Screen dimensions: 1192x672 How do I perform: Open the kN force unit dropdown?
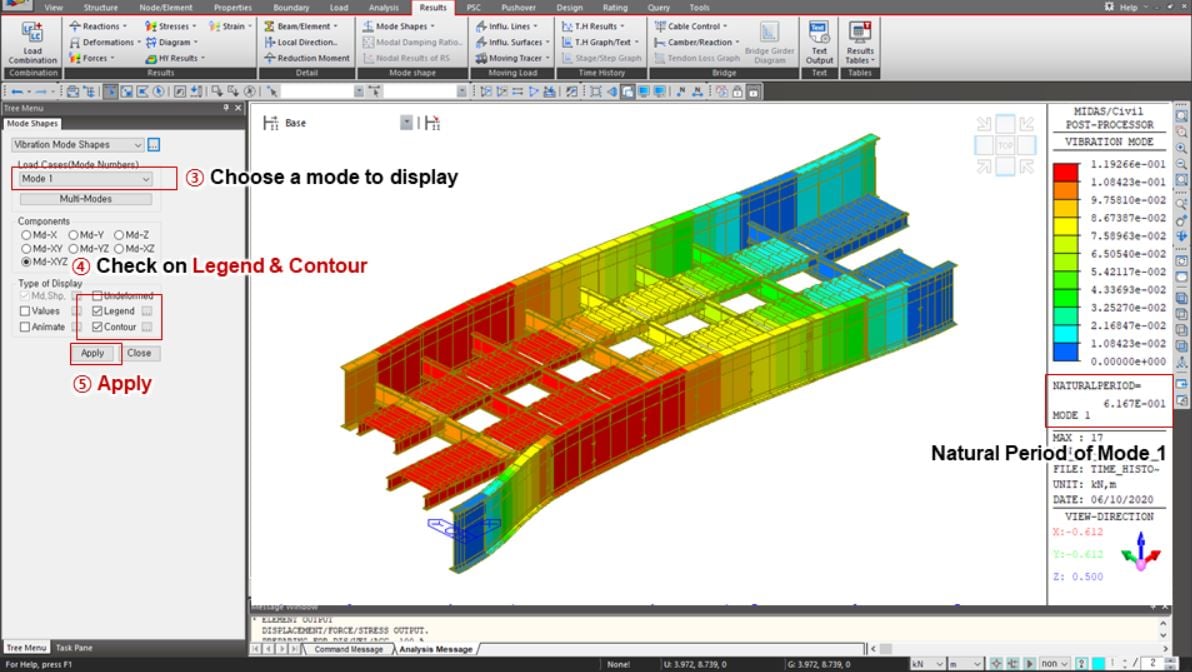[x=927, y=664]
